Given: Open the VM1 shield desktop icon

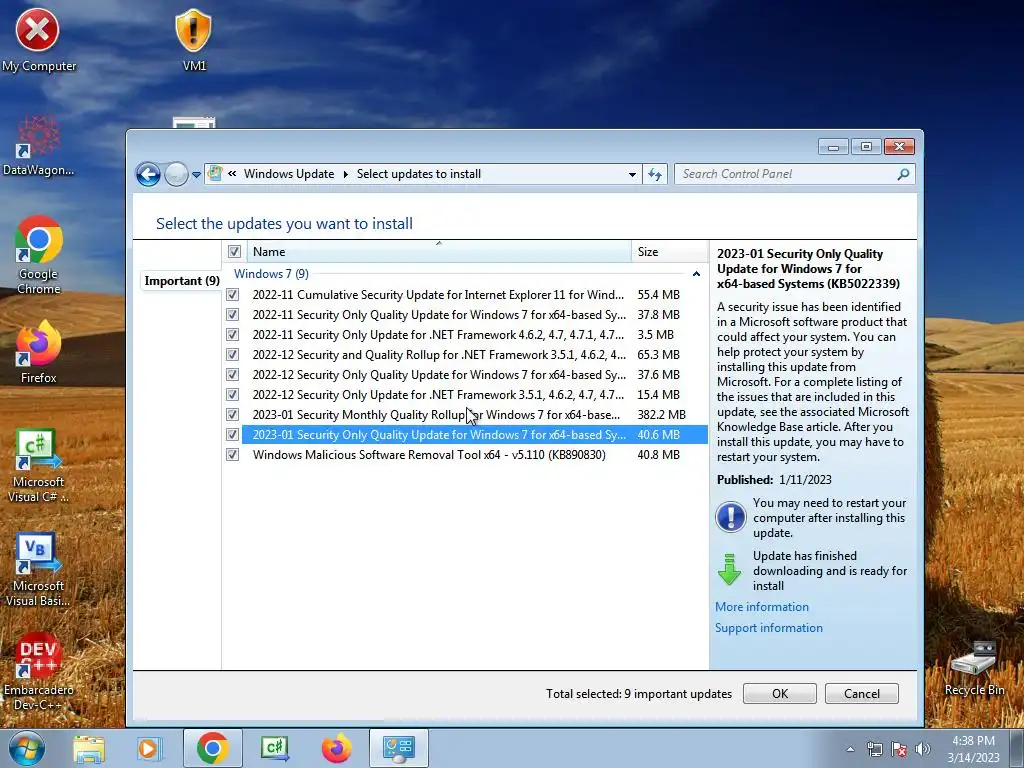Looking at the screenshot, I should click(x=194, y=39).
